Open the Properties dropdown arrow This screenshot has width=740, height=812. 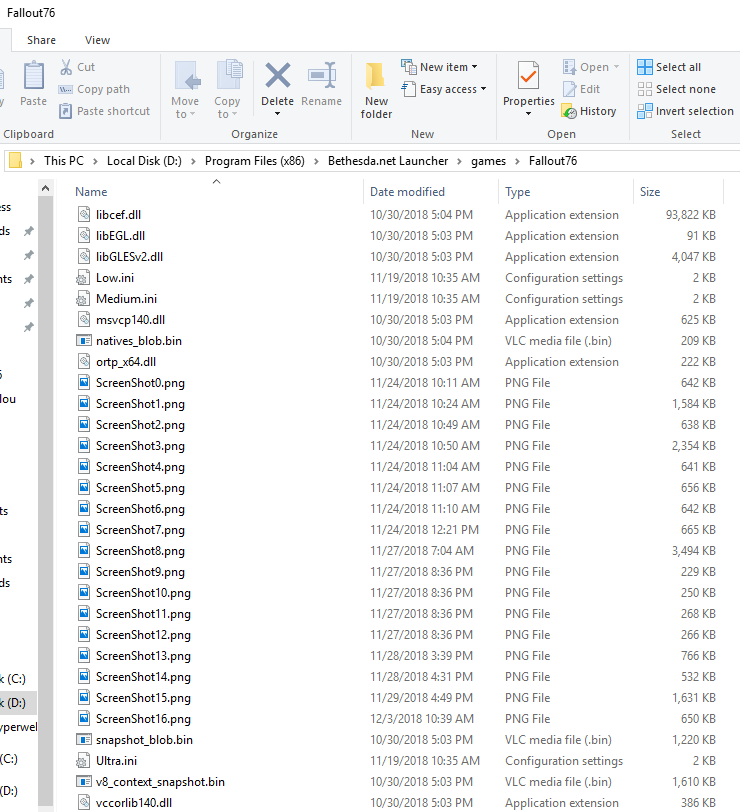point(528,114)
